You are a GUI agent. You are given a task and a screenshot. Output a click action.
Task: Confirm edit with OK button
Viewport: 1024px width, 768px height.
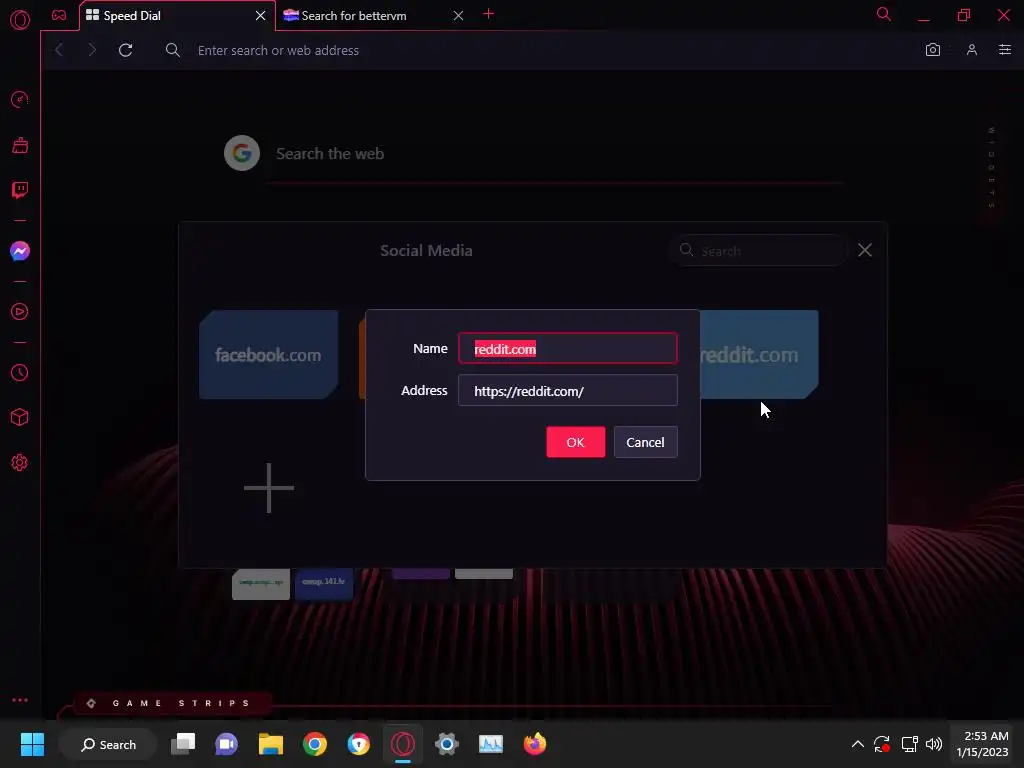pyautogui.click(x=575, y=442)
